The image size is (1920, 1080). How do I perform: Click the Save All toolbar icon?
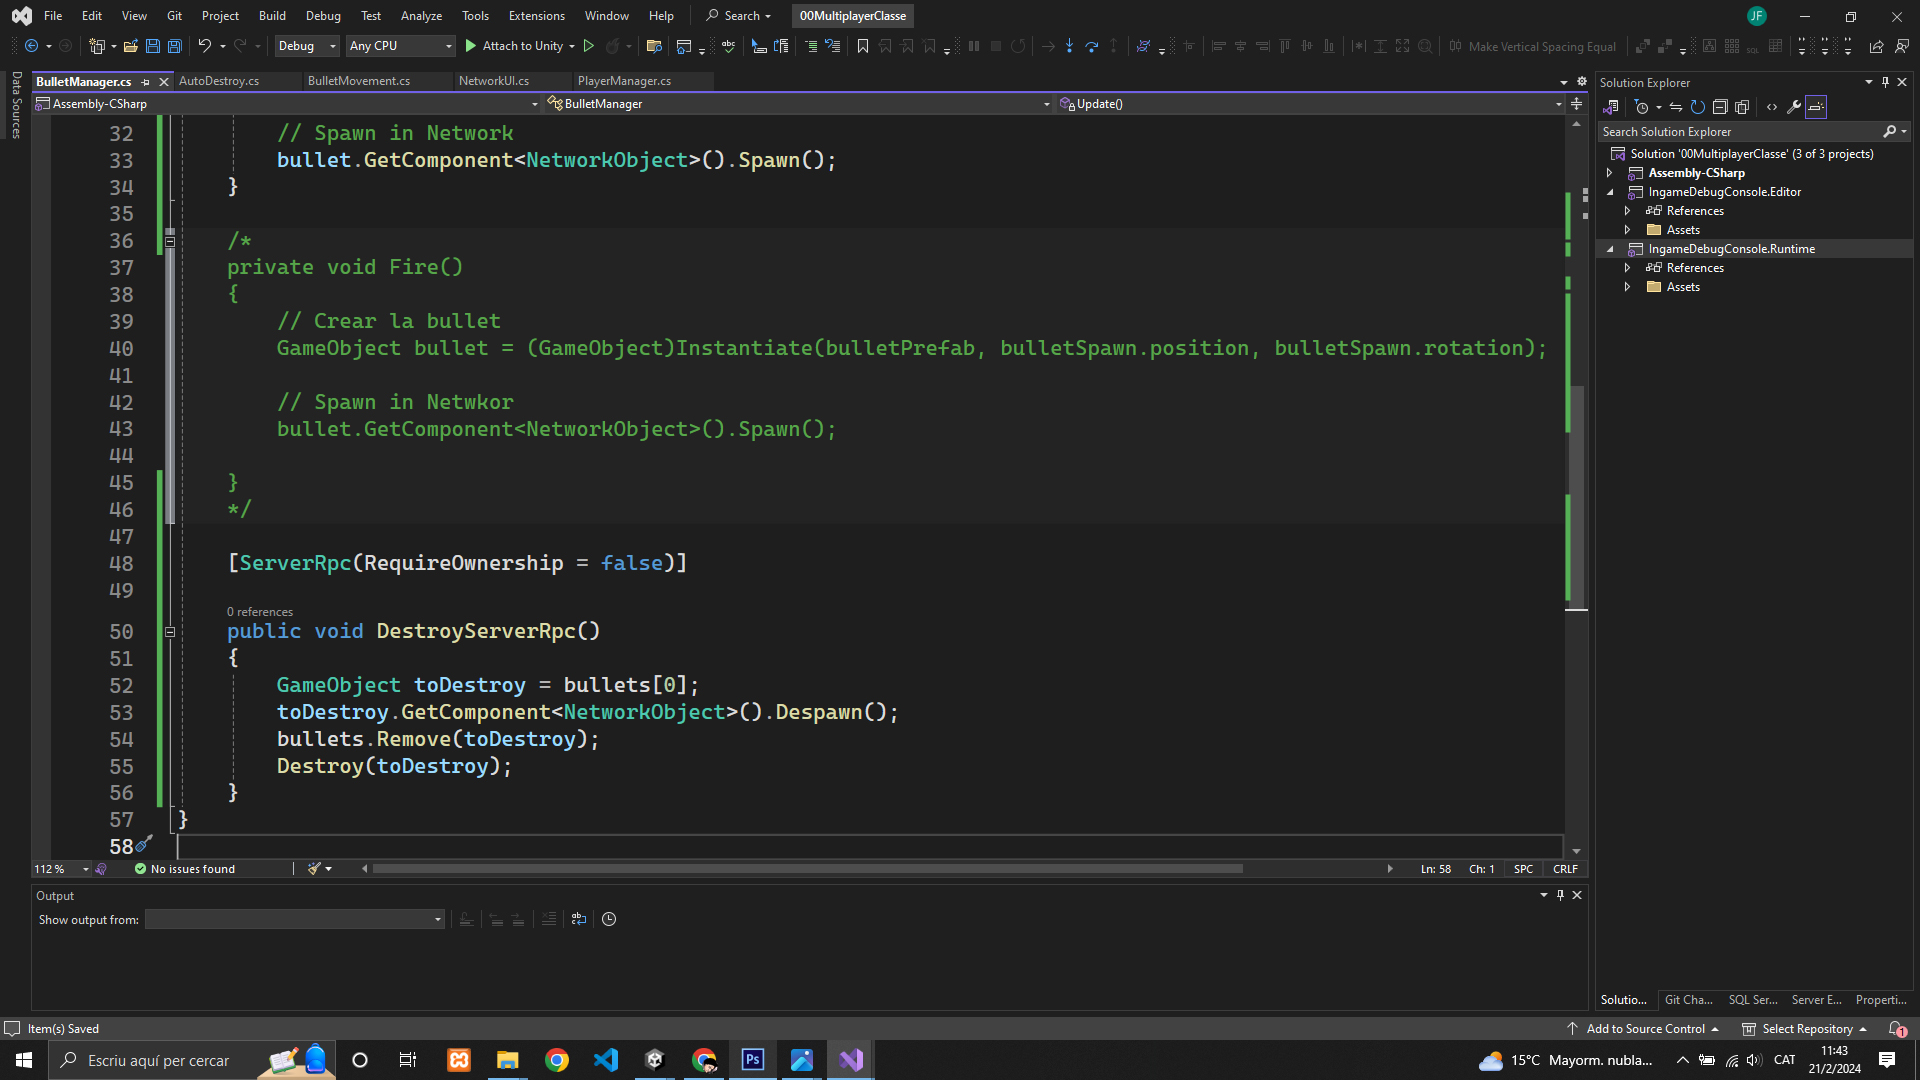[174, 46]
